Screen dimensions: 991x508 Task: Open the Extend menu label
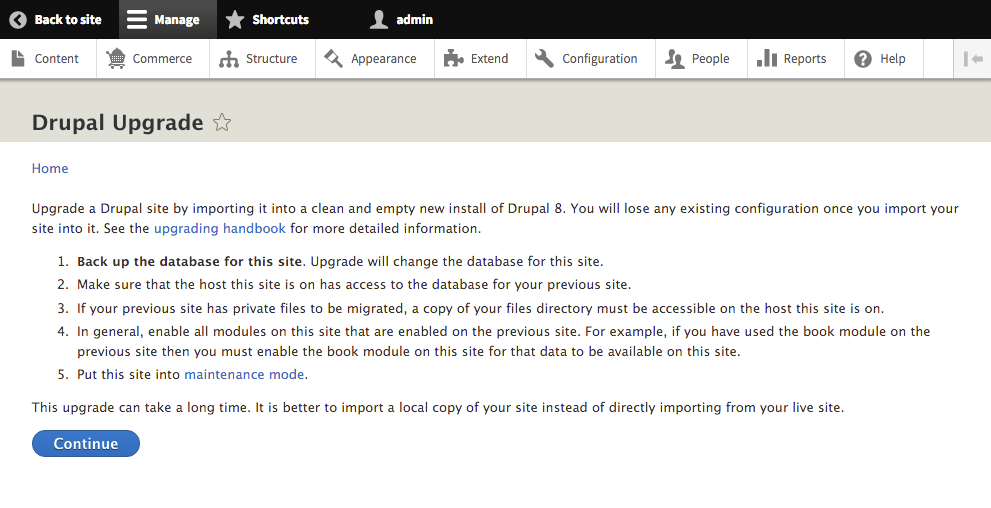(489, 59)
